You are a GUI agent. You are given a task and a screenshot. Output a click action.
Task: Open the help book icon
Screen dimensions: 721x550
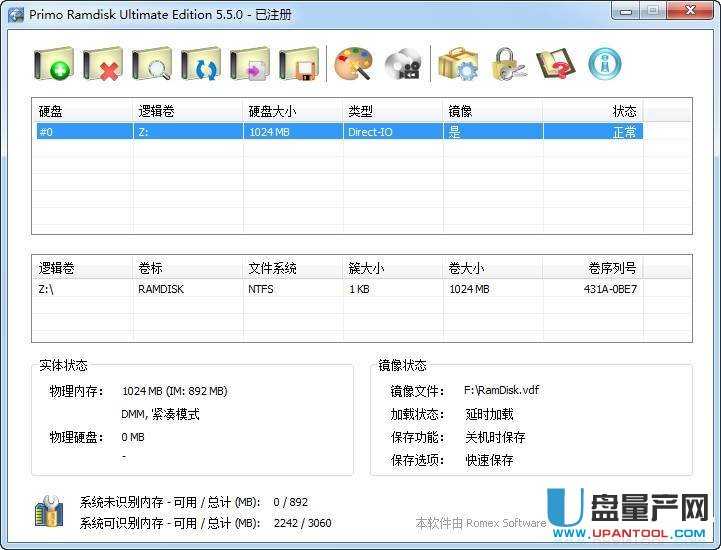click(x=555, y=64)
